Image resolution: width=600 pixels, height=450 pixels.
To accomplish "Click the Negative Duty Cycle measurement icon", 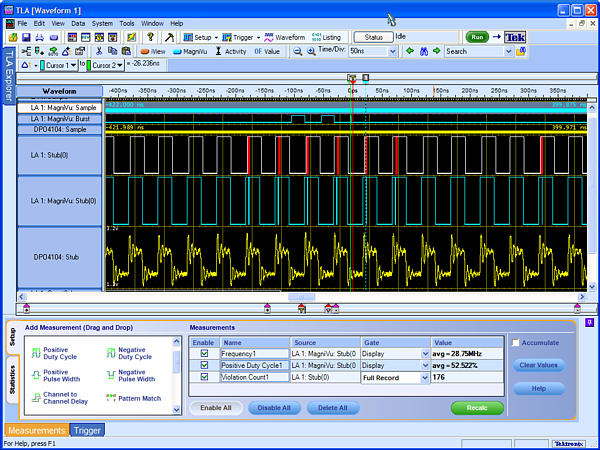I will pyautogui.click(x=111, y=353).
